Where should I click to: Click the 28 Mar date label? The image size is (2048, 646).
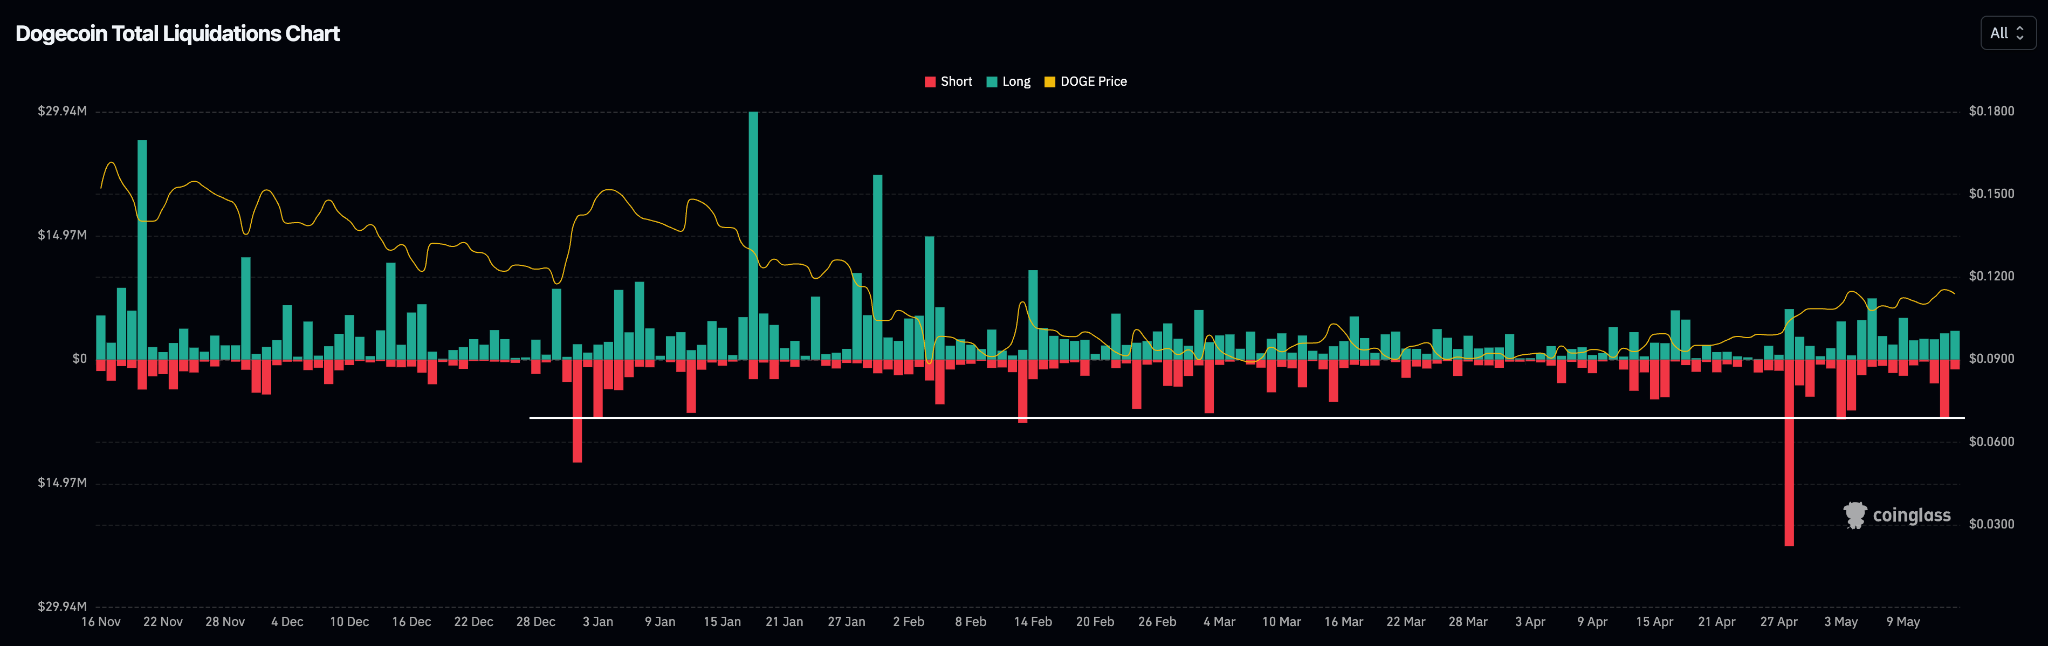pyautogui.click(x=1468, y=622)
